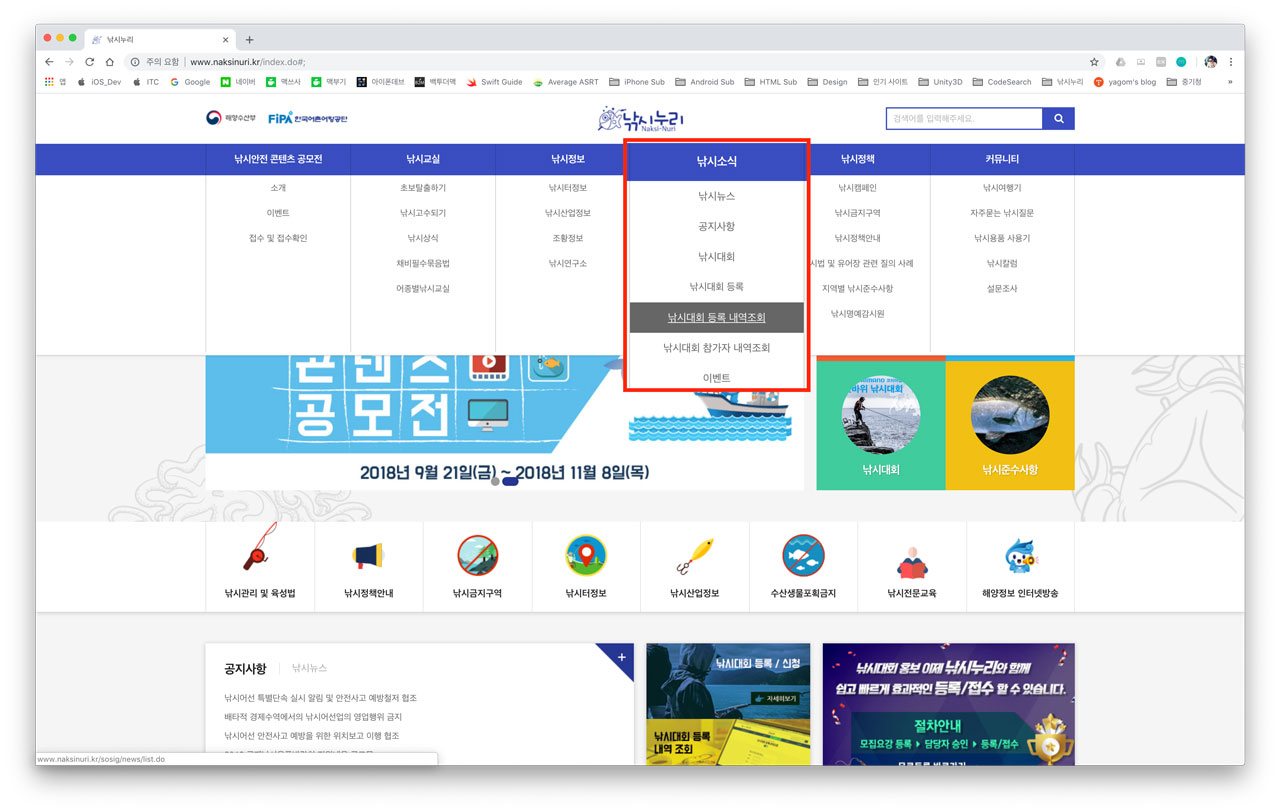Expand the 공지사항 panel with the plus
The image size is (1280, 812).
pyautogui.click(x=621, y=657)
